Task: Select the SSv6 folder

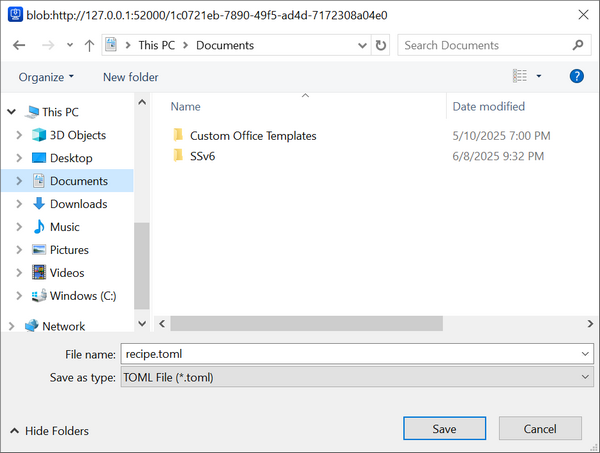Action: 202,156
